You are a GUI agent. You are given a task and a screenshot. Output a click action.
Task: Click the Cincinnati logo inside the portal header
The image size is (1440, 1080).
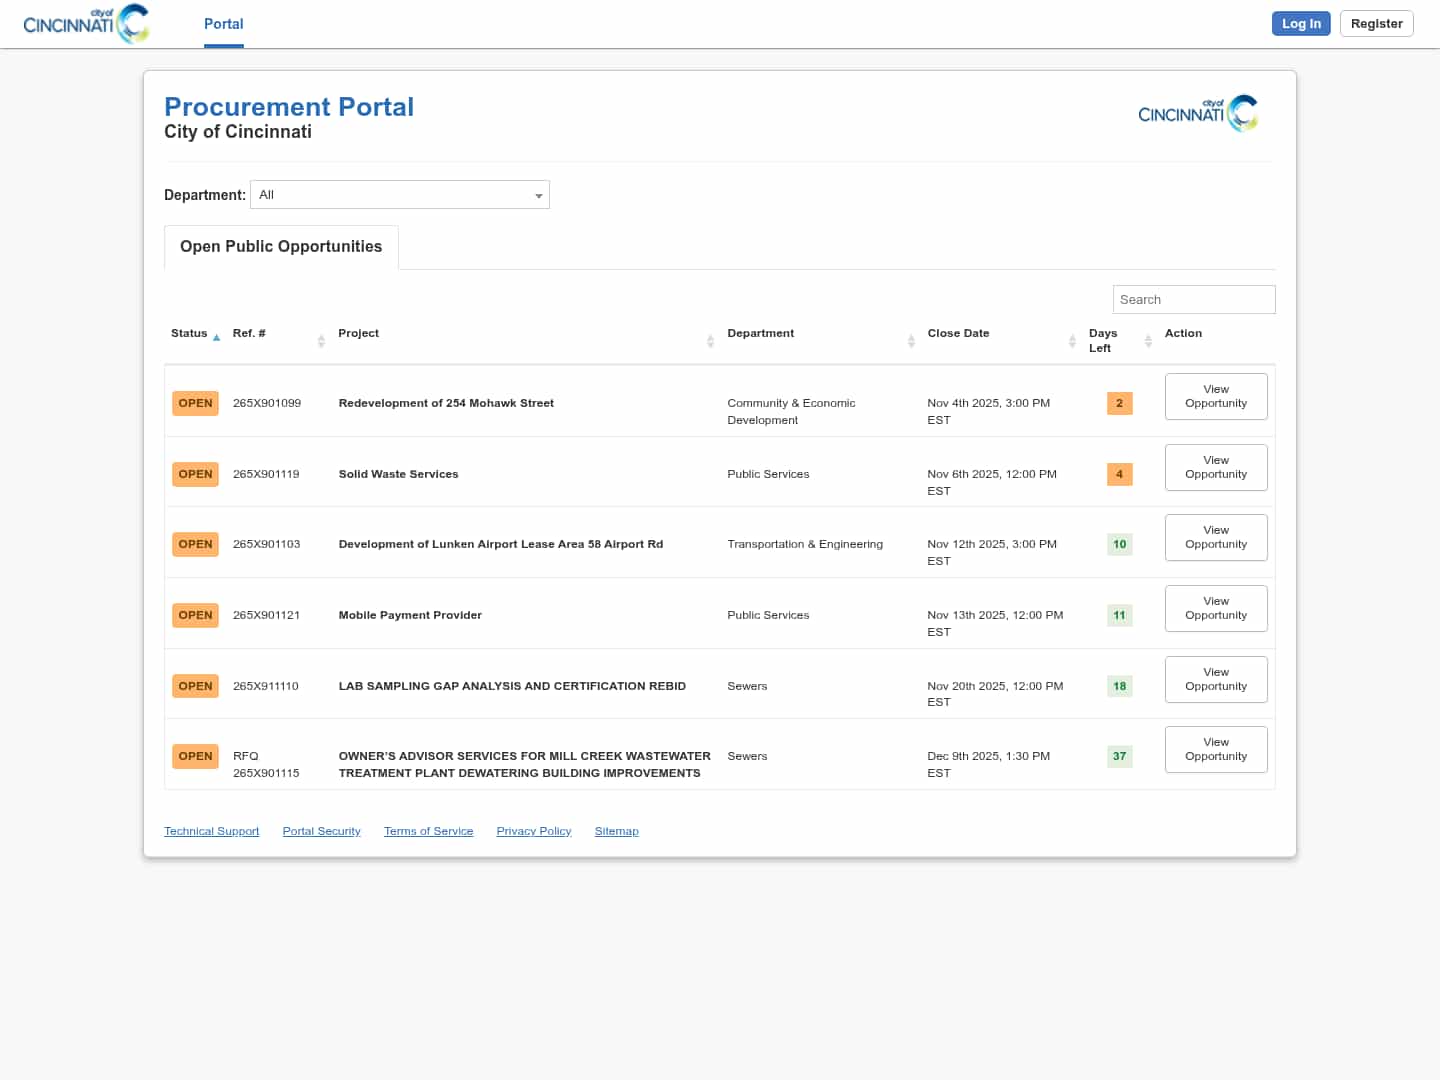1198,113
